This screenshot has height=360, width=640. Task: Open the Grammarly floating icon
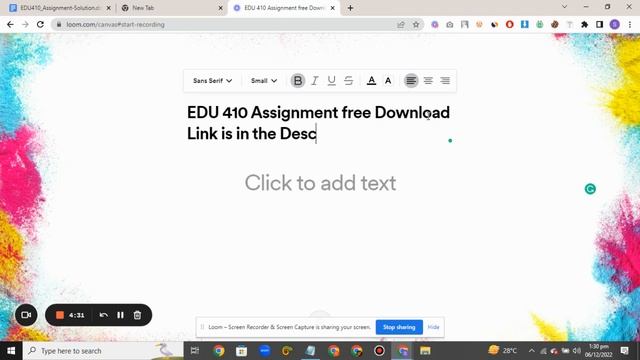pos(590,189)
